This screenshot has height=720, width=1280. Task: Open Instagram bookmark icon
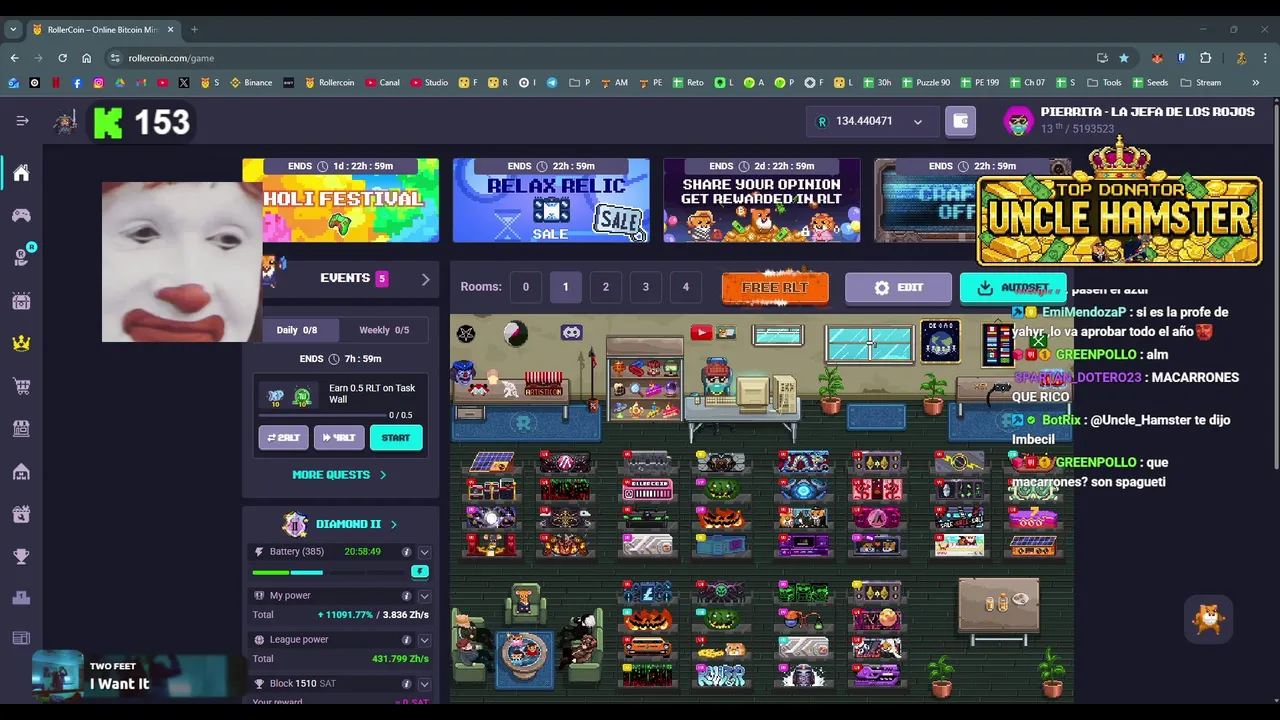pos(98,83)
